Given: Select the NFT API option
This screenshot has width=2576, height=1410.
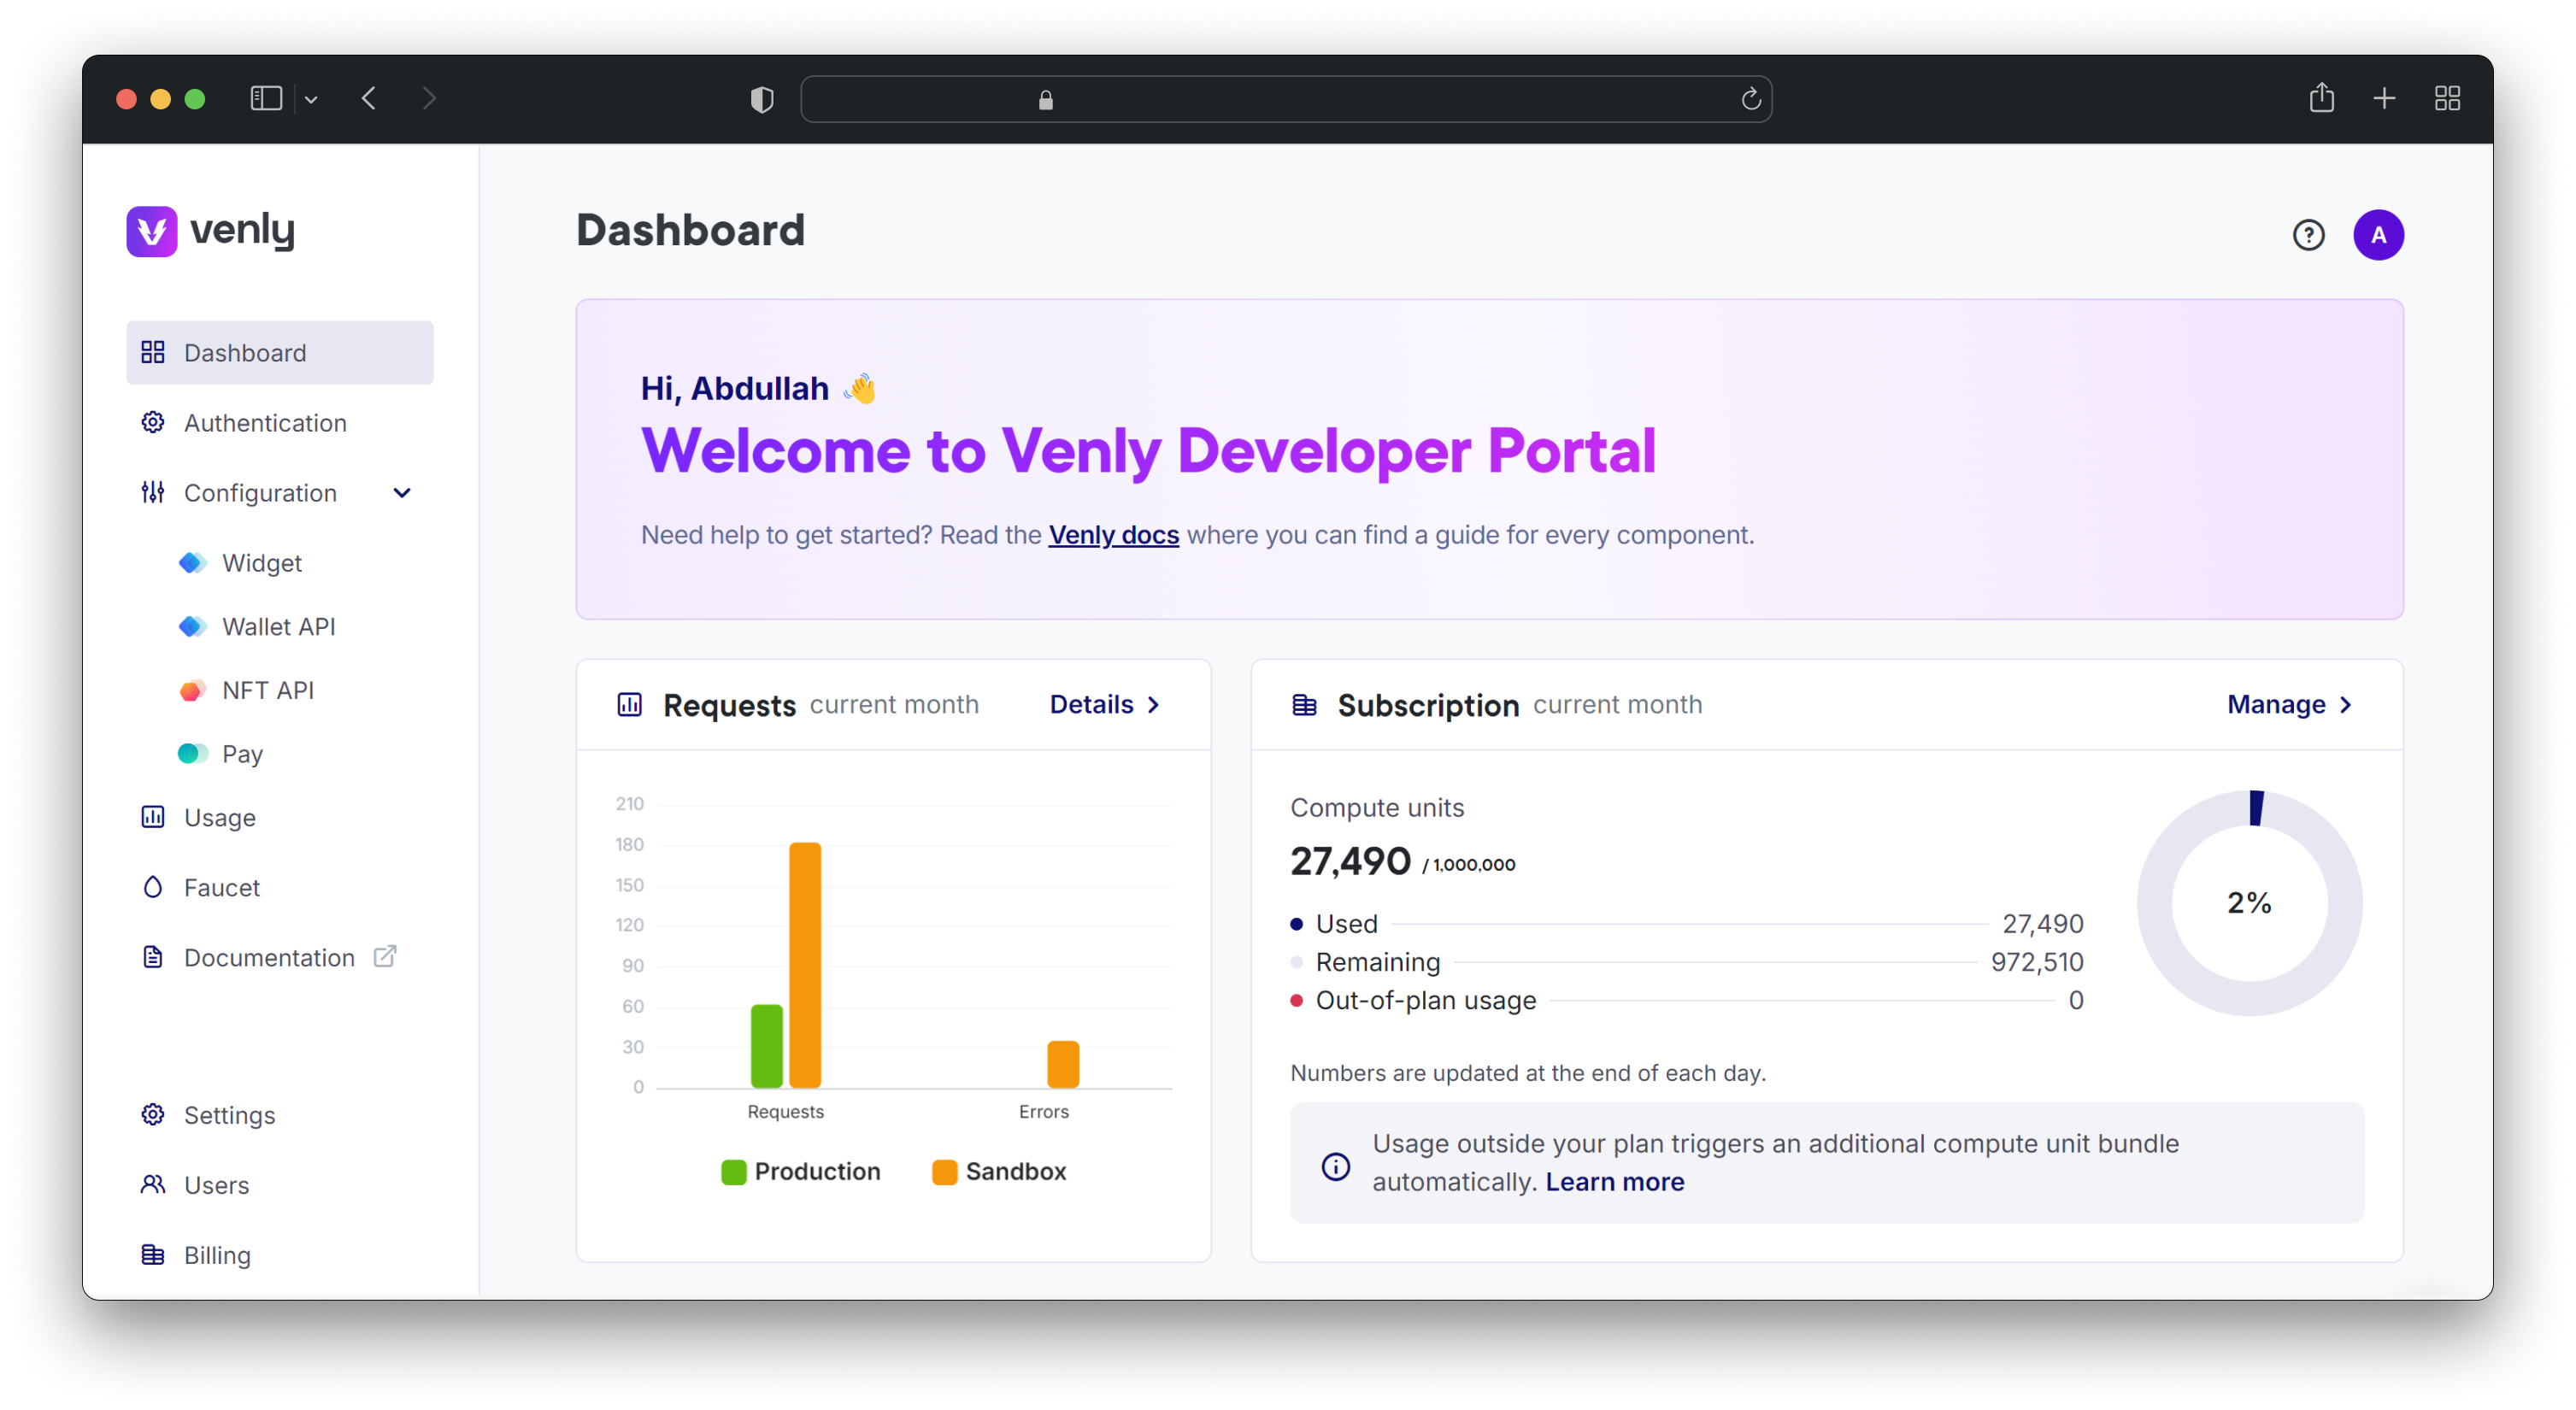Looking at the screenshot, I should pyautogui.click(x=269, y=690).
